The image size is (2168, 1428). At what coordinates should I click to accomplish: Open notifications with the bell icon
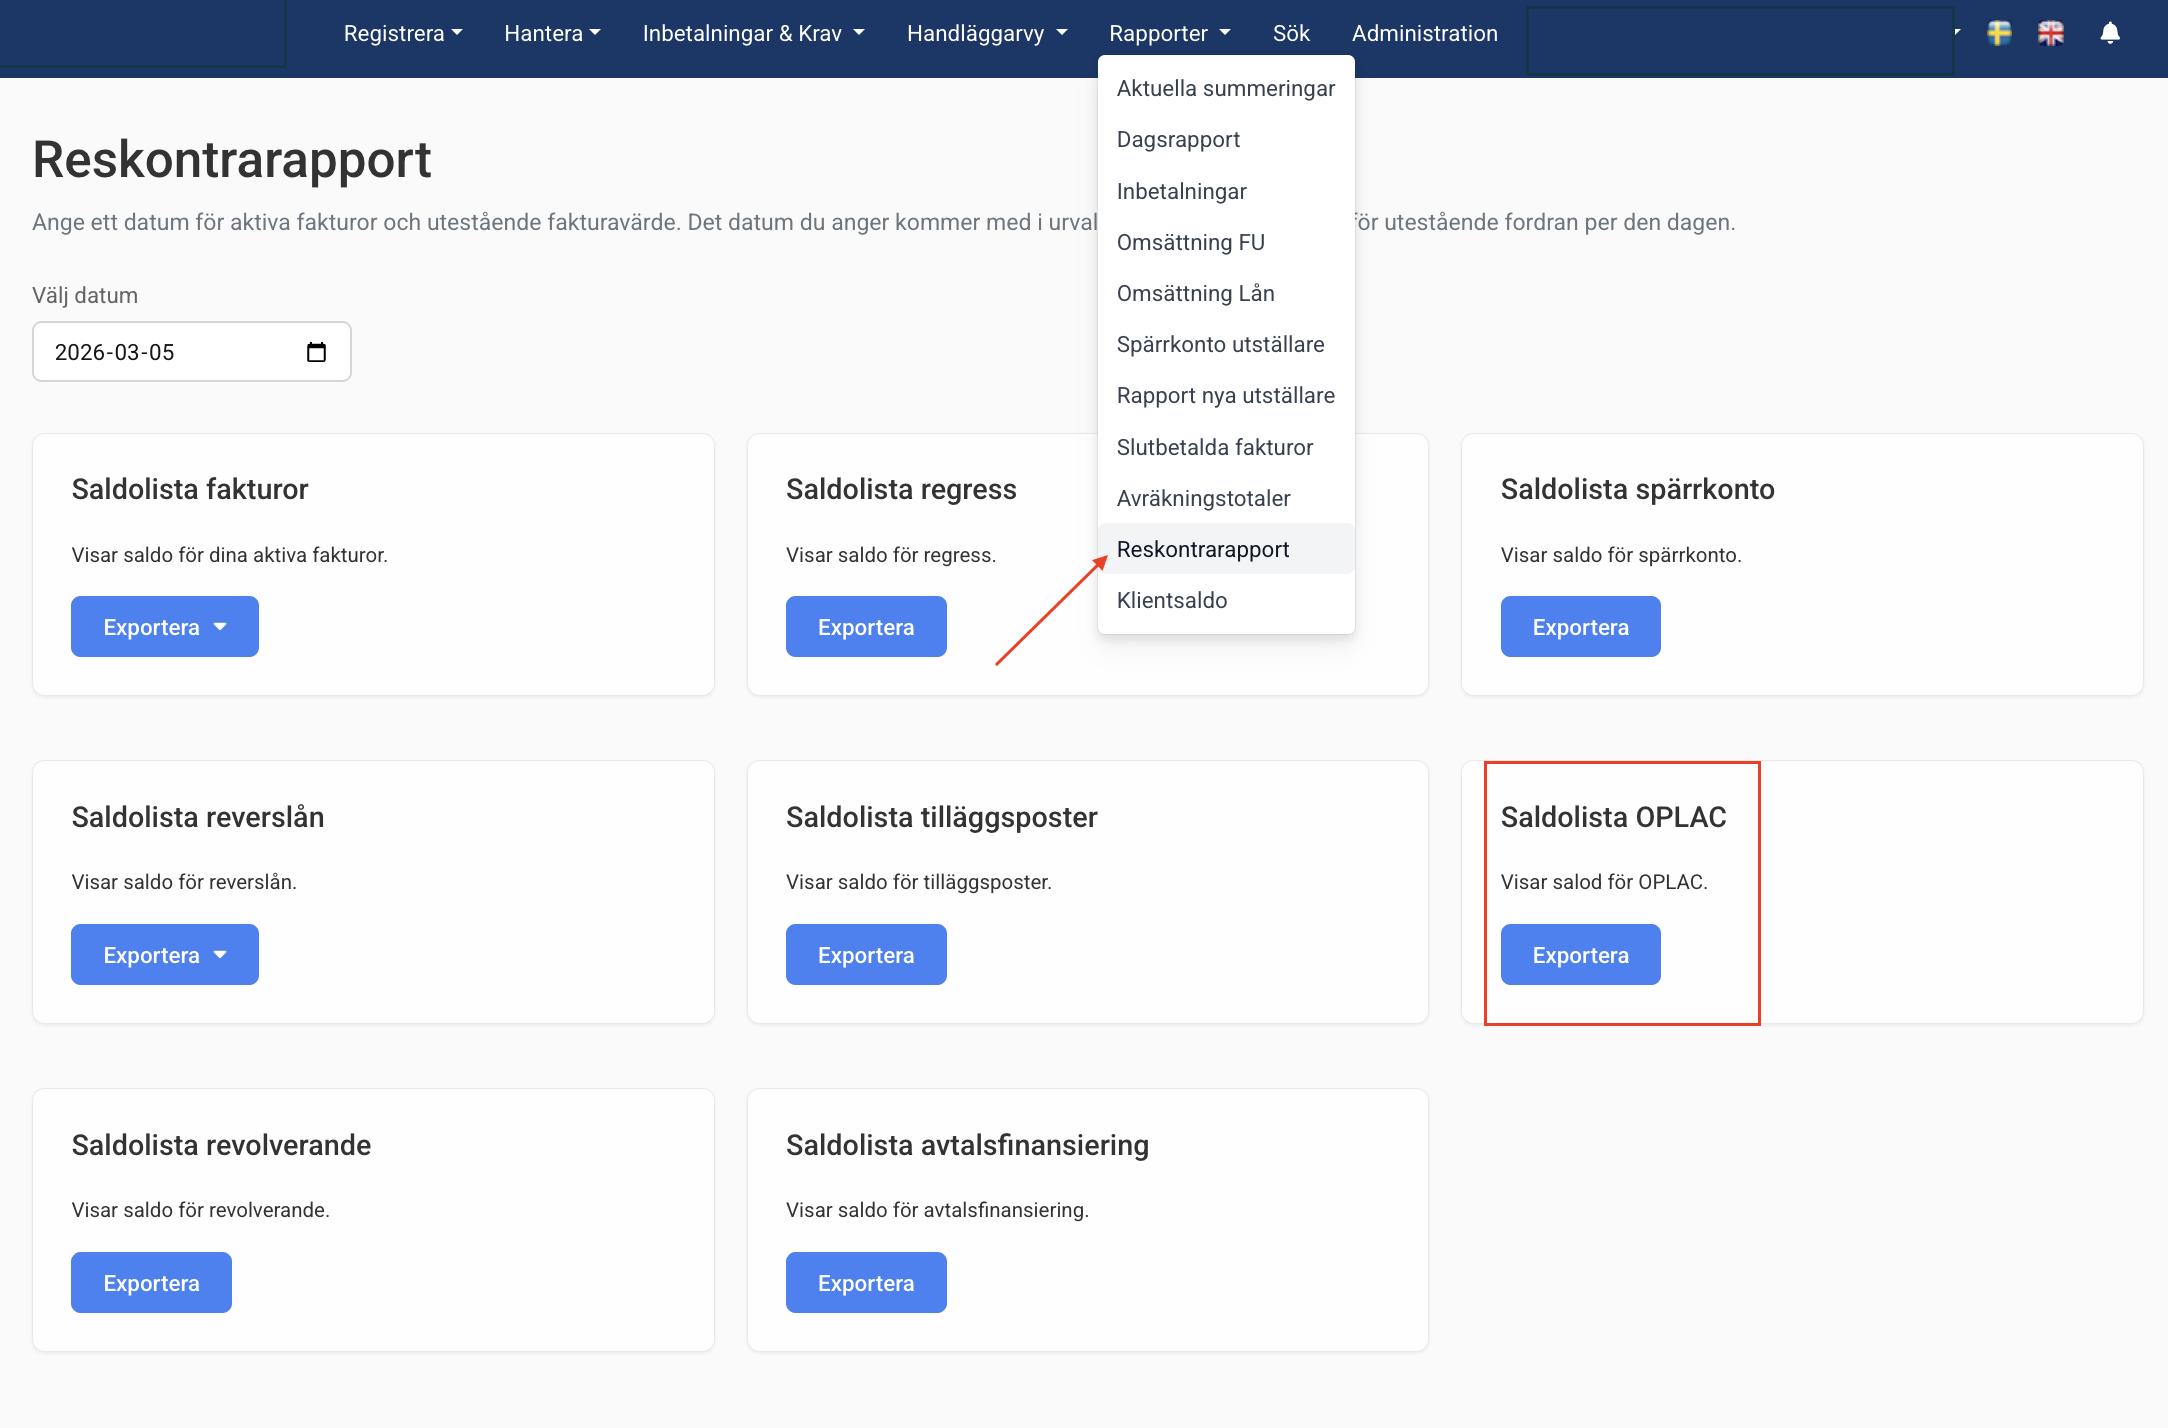(x=2110, y=33)
